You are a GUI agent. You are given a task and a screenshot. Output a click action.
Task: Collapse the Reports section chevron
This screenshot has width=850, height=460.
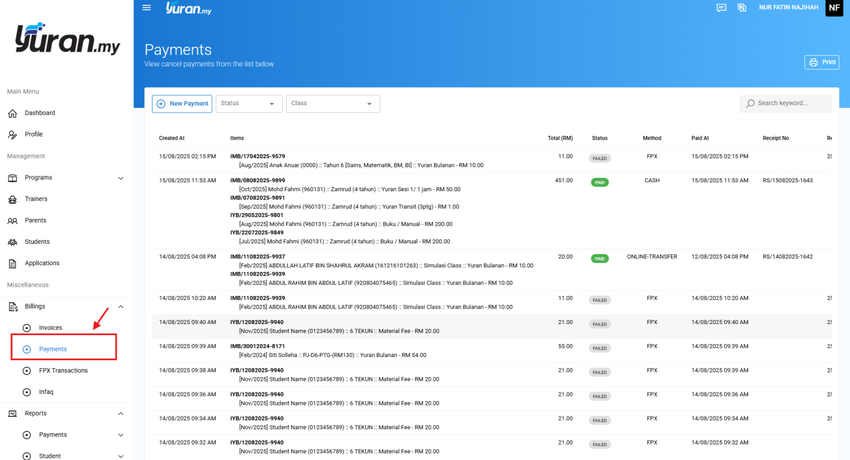121,414
